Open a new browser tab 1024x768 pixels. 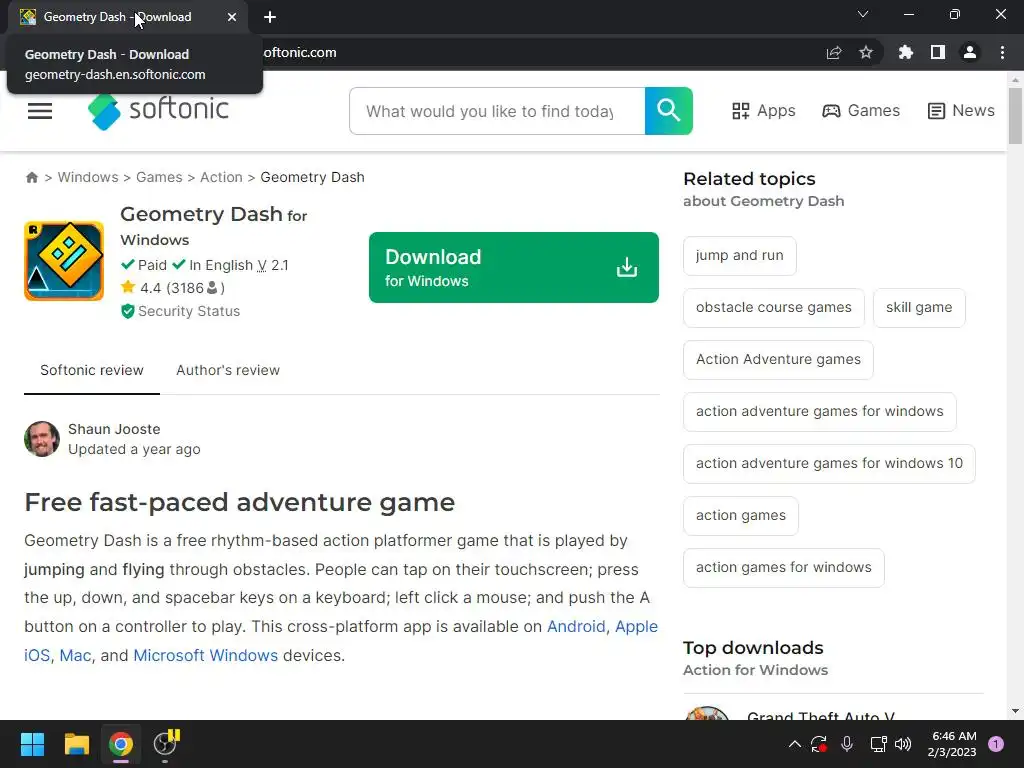[x=270, y=17]
